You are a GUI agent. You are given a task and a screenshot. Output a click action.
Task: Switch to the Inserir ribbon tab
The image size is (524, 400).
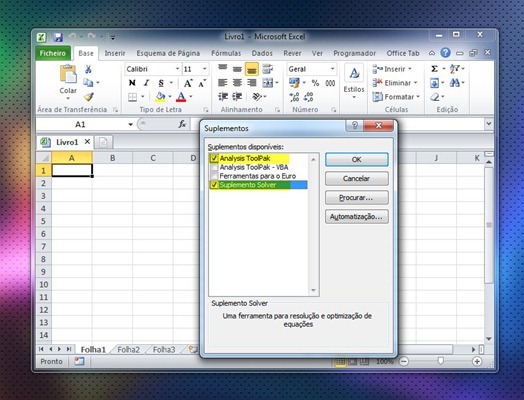point(115,53)
